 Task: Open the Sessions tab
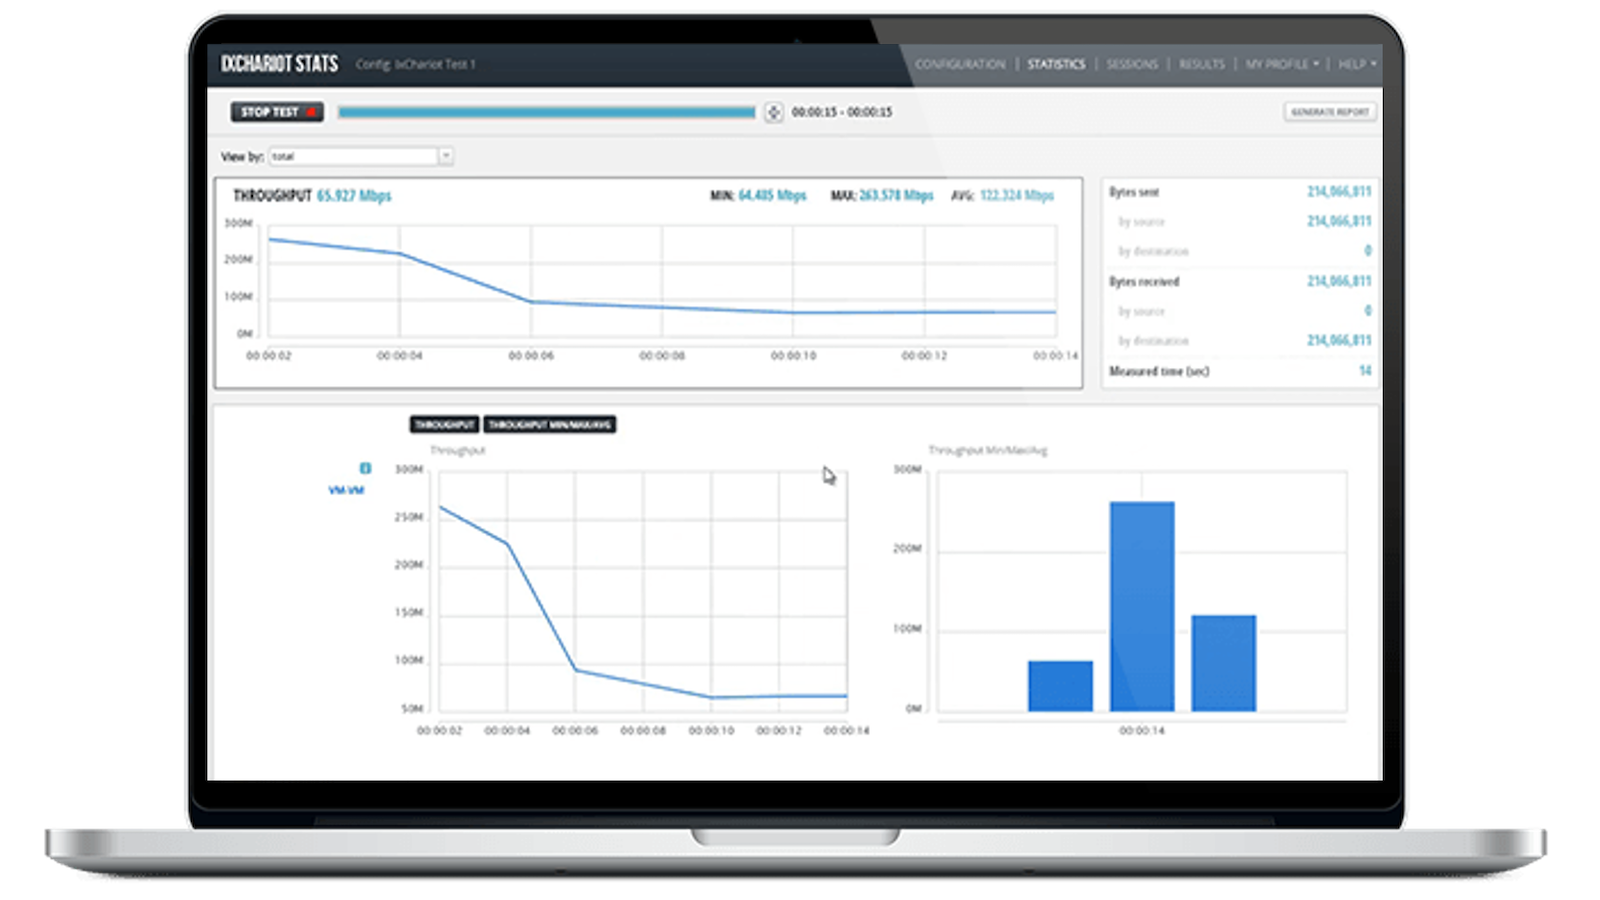[x=1132, y=64]
